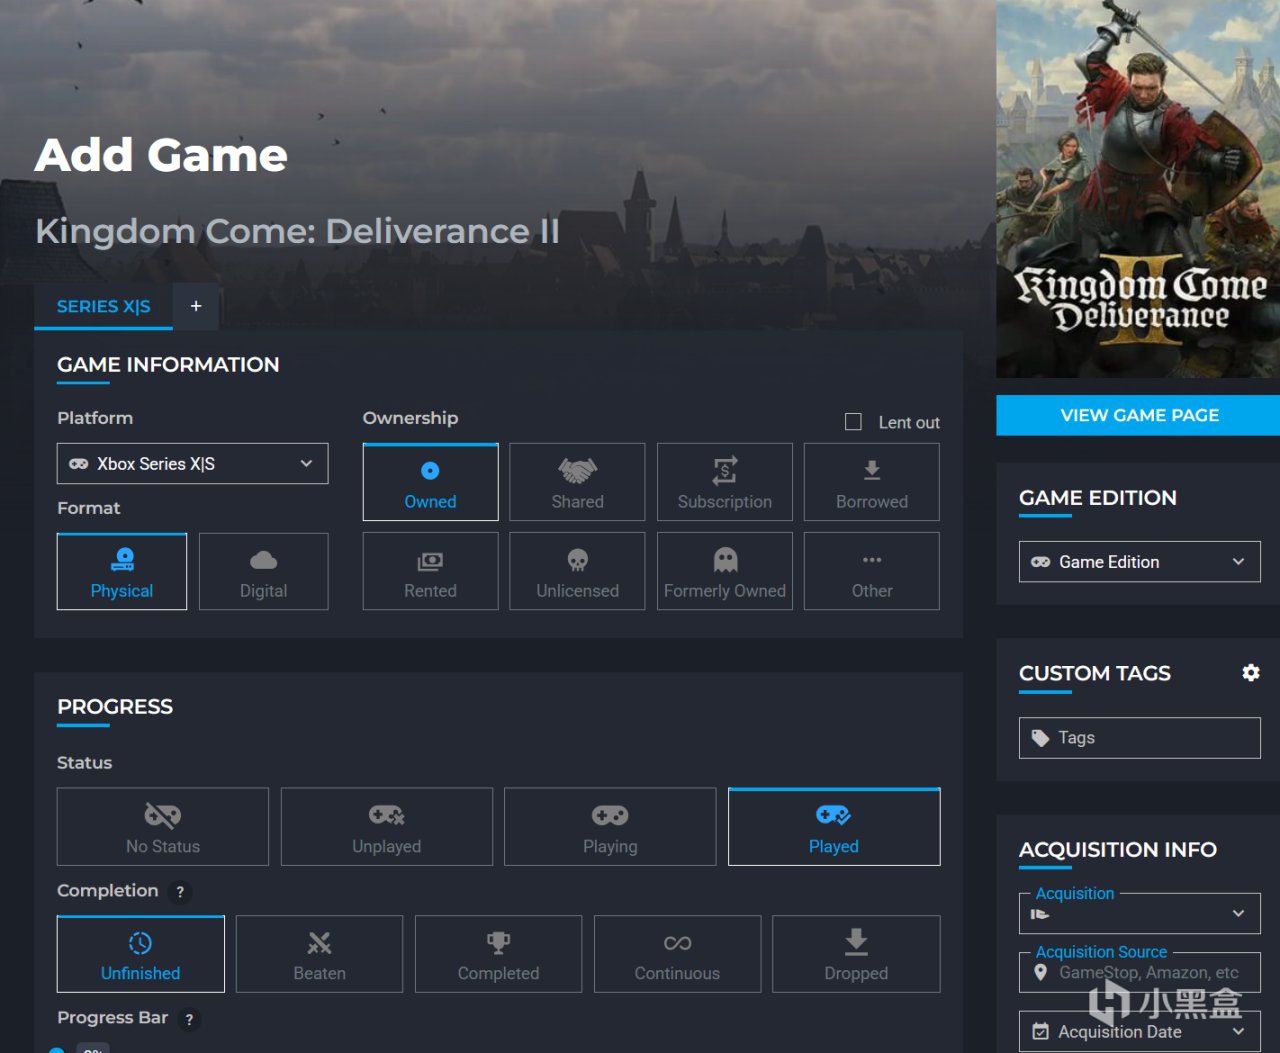Select the Rented ownership option
The image size is (1280, 1053).
[430, 571]
